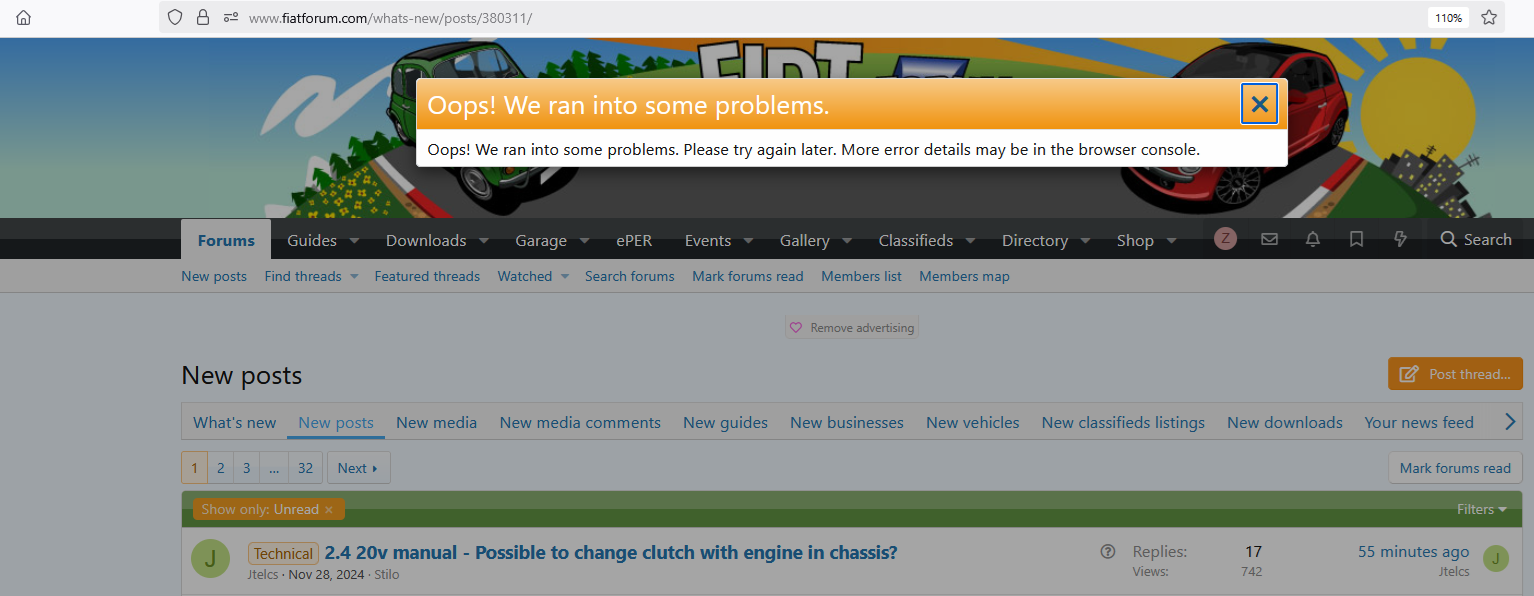Expand the Shop dropdown arrow
Screen dimensions: 1534x596
coord(1171,240)
